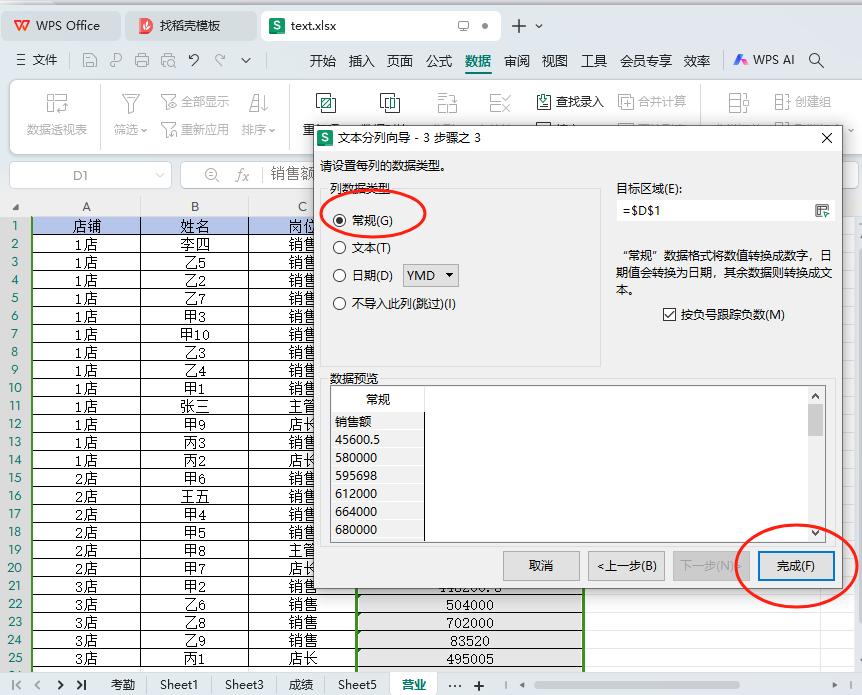The image size is (862, 695).
Task: Click the fx insert function icon
Action: [242, 175]
